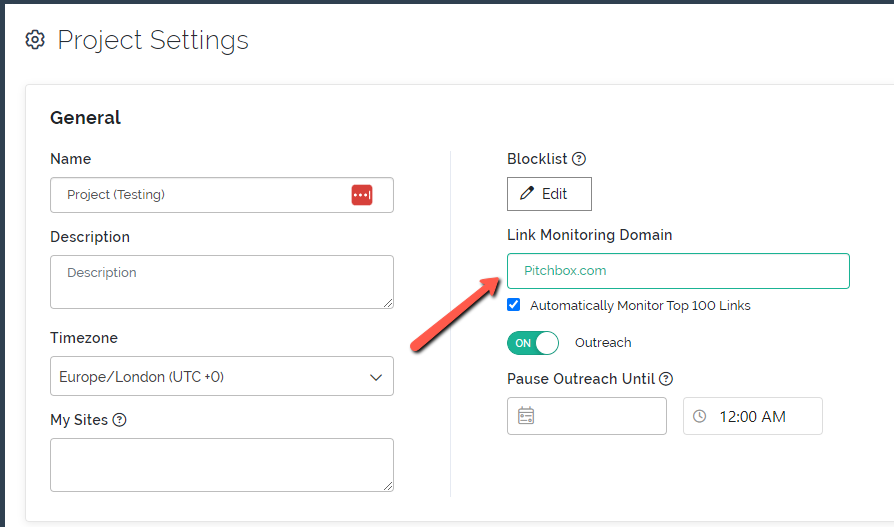The height and width of the screenshot is (527, 894).
Task: Click the Blocklist label text
Action: pyautogui.click(x=537, y=159)
